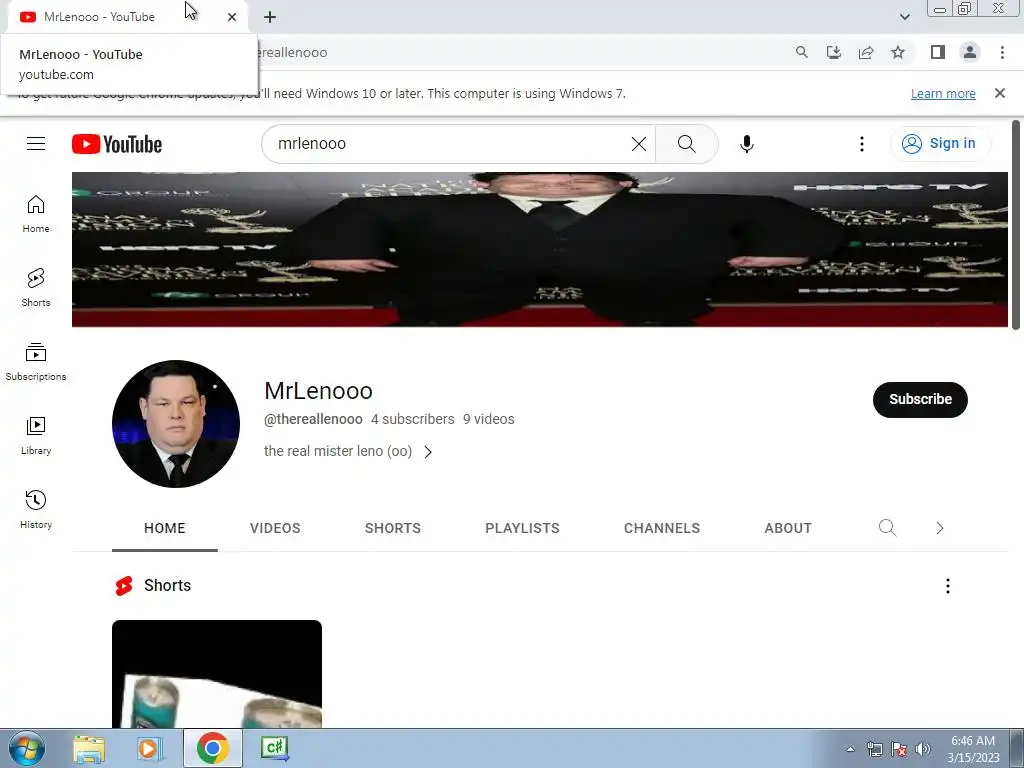The height and width of the screenshot is (768, 1024).
Task: Open the Shorts video thumbnail
Action: pyautogui.click(x=217, y=674)
